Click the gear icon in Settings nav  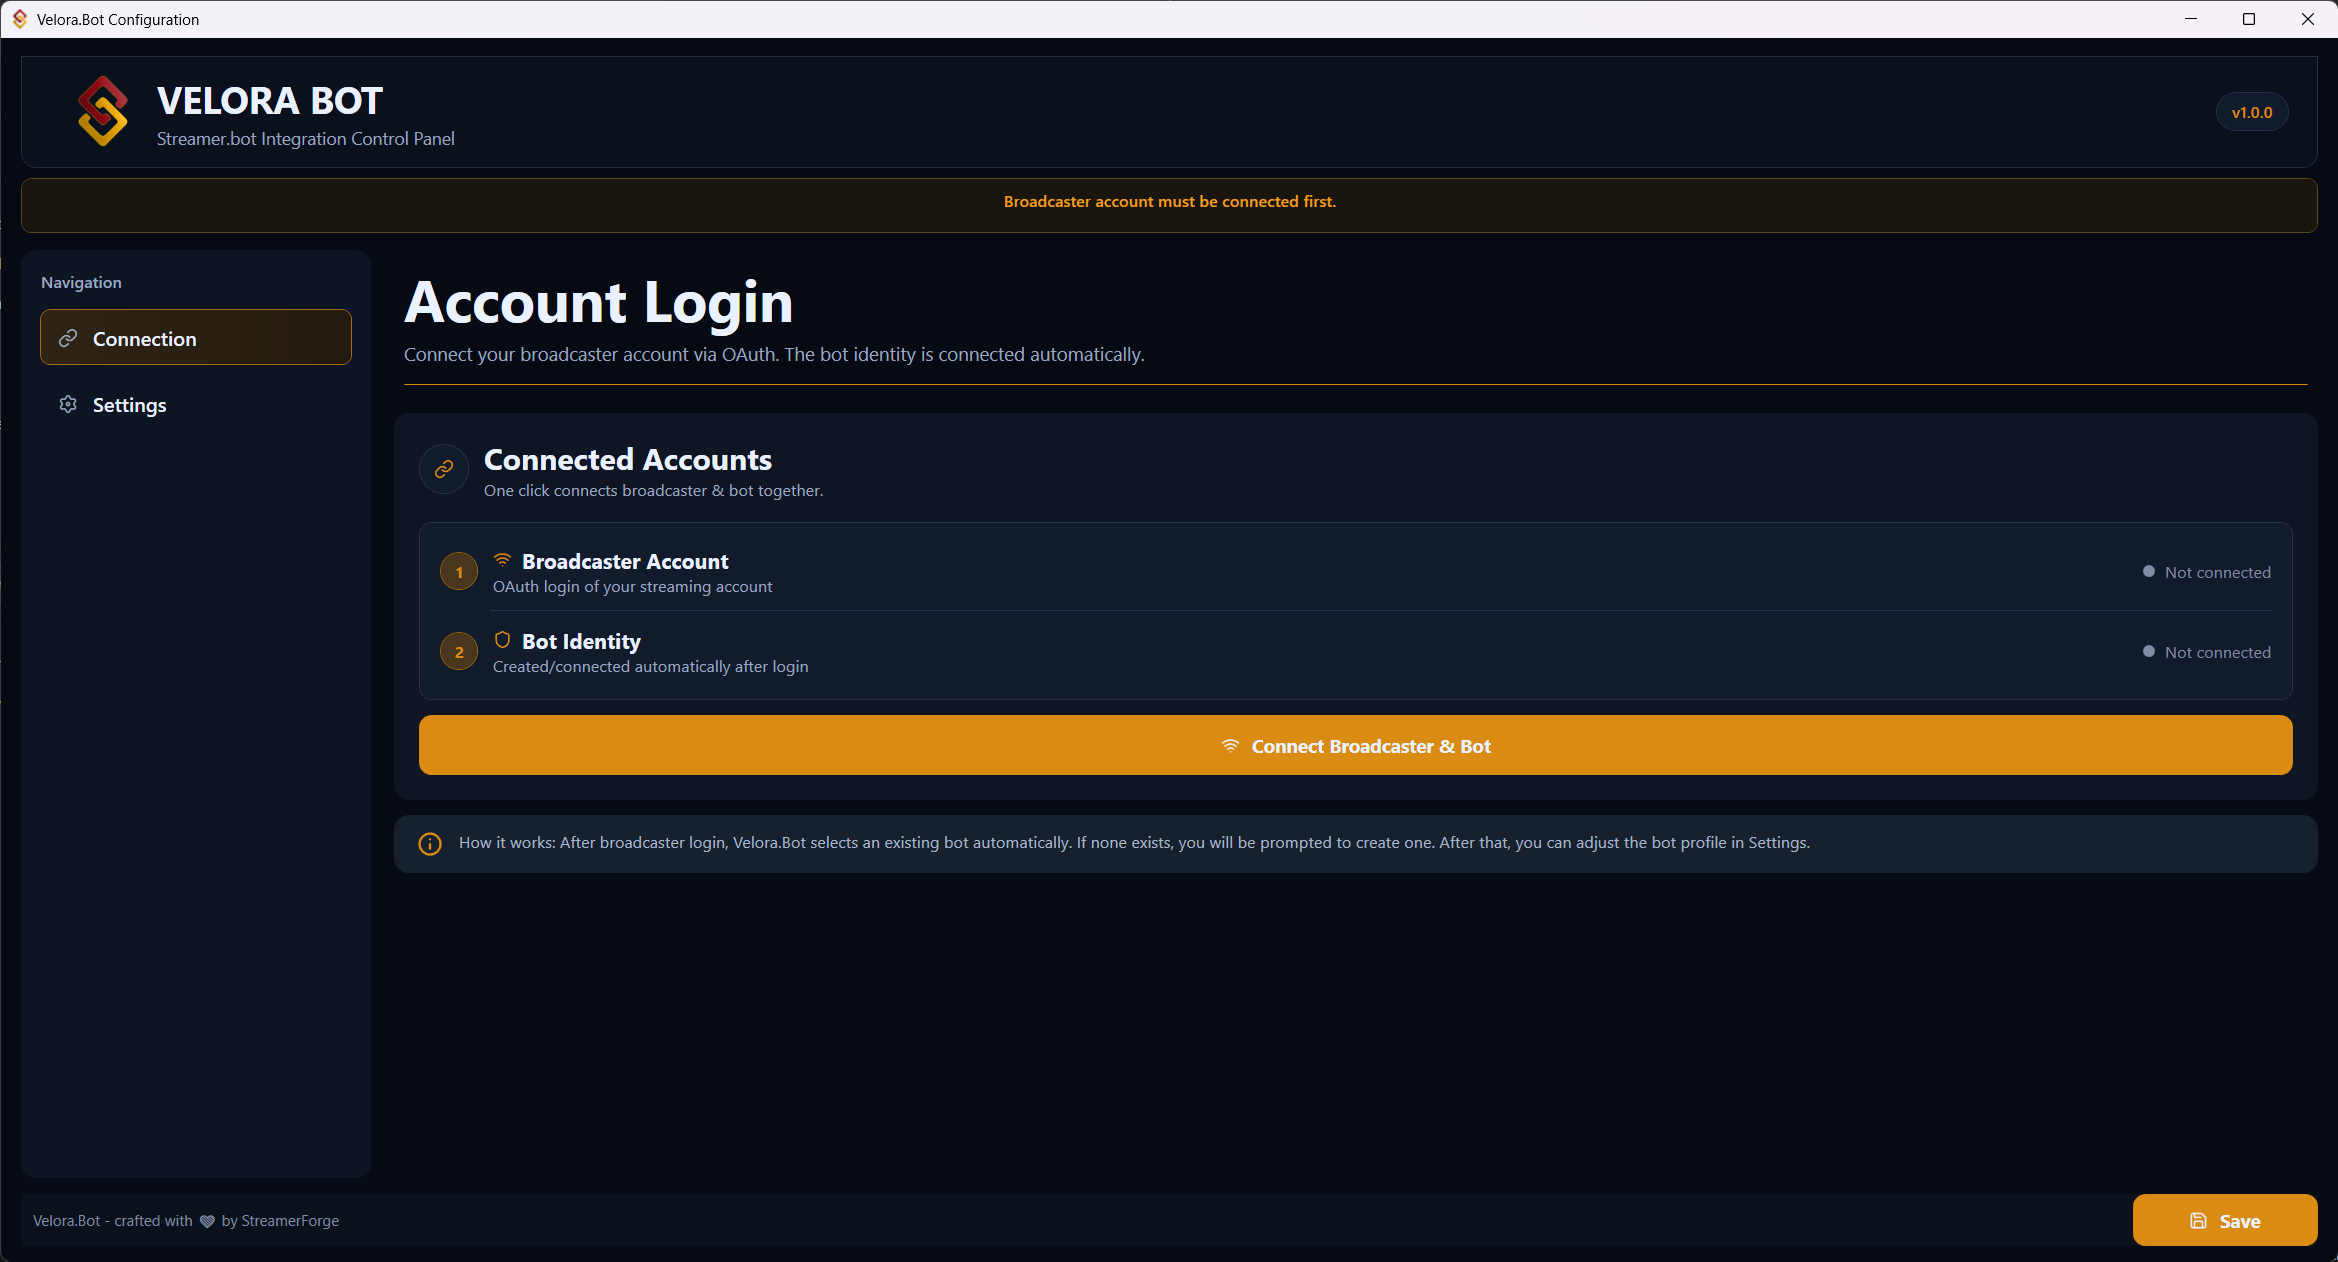(68, 404)
